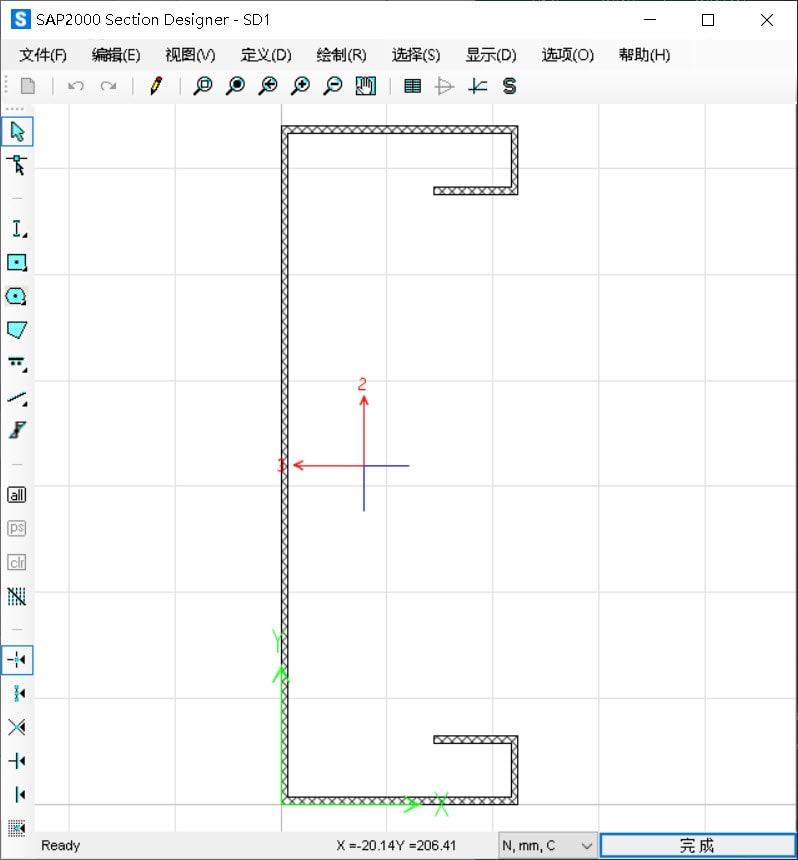Image resolution: width=798 pixels, height=860 pixels.
Task: Open the 帮助(H) menu
Action: click(644, 55)
